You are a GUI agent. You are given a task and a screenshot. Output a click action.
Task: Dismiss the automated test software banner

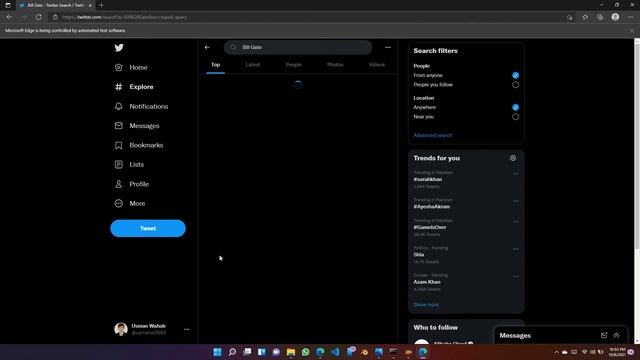632,31
